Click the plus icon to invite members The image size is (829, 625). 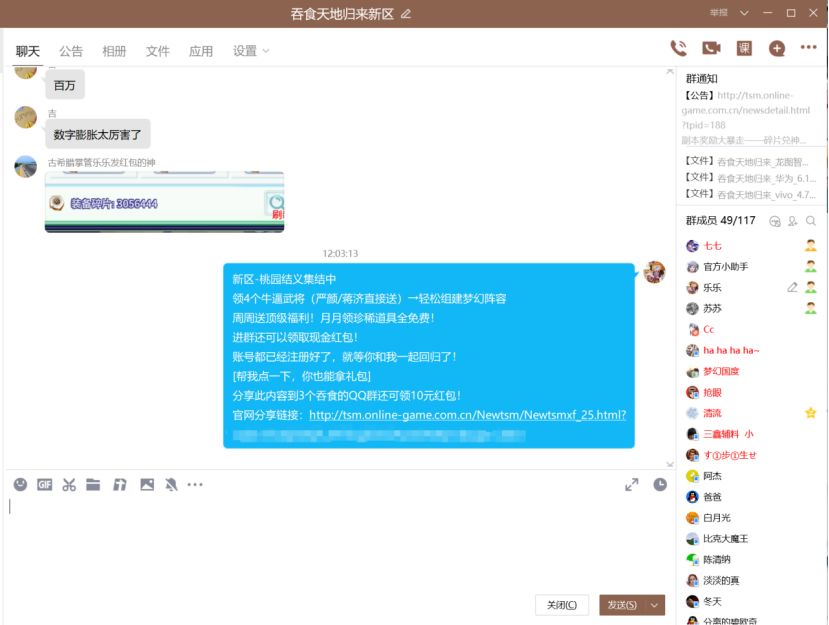pos(777,49)
